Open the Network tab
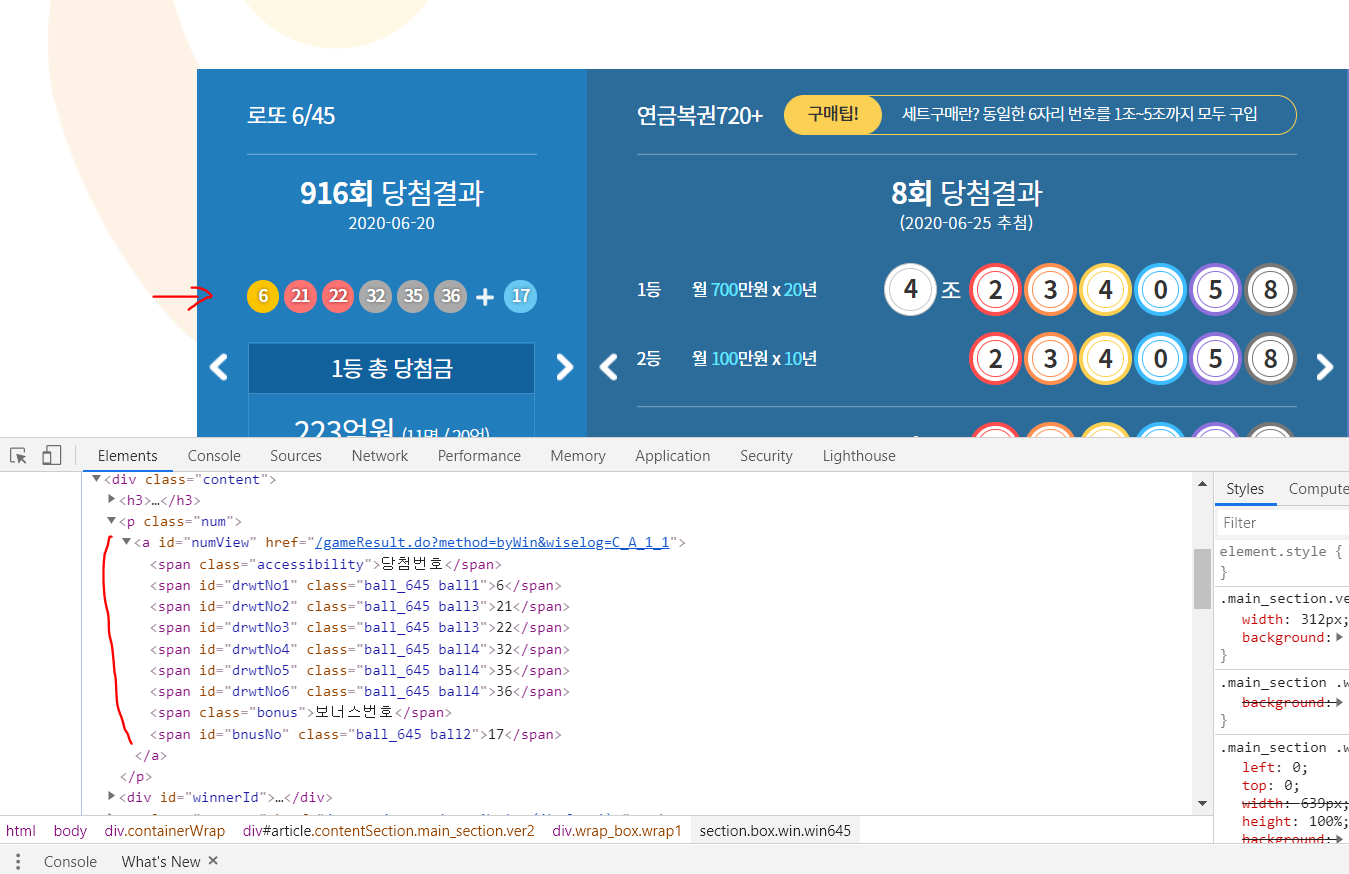 click(380, 456)
